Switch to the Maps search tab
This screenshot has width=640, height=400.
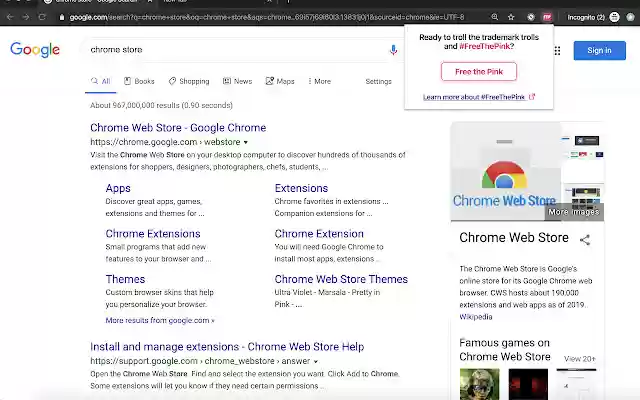tap(280, 81)
